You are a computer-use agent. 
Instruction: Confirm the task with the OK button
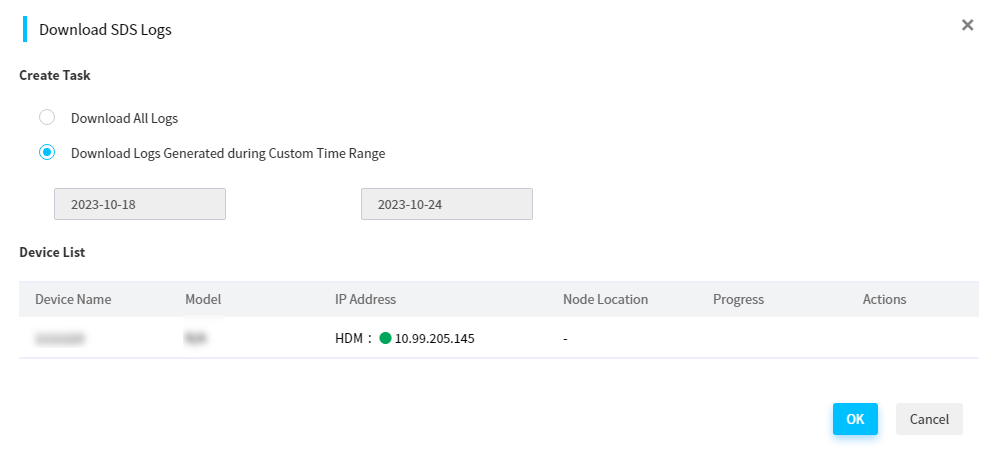(855, 419)
